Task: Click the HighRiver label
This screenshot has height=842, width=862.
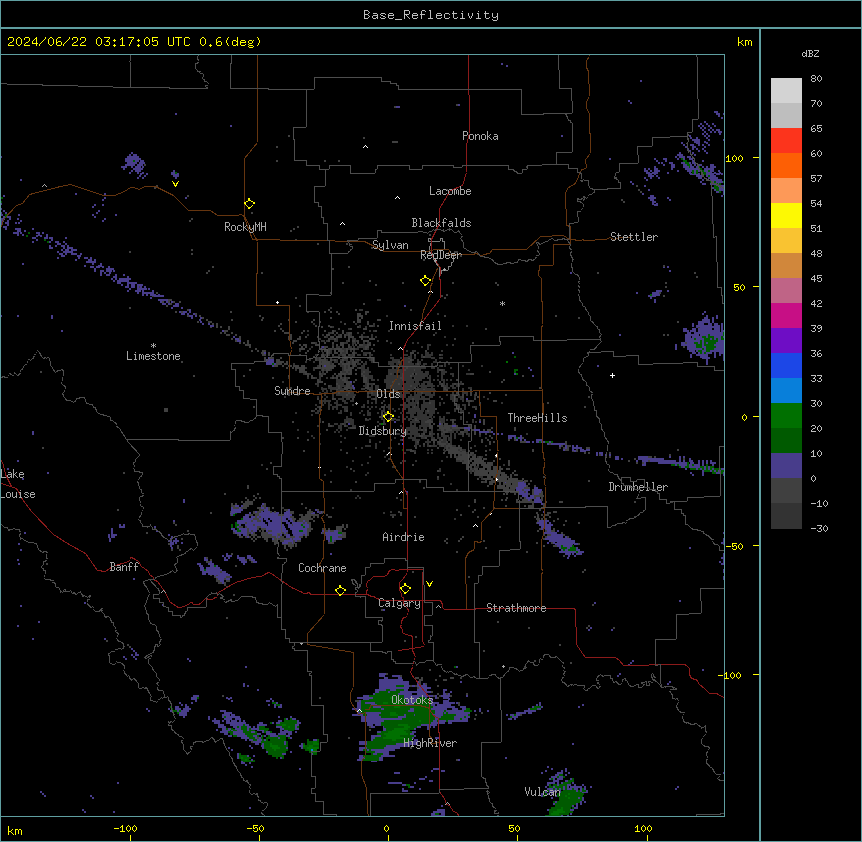Action: click(430, 743)
